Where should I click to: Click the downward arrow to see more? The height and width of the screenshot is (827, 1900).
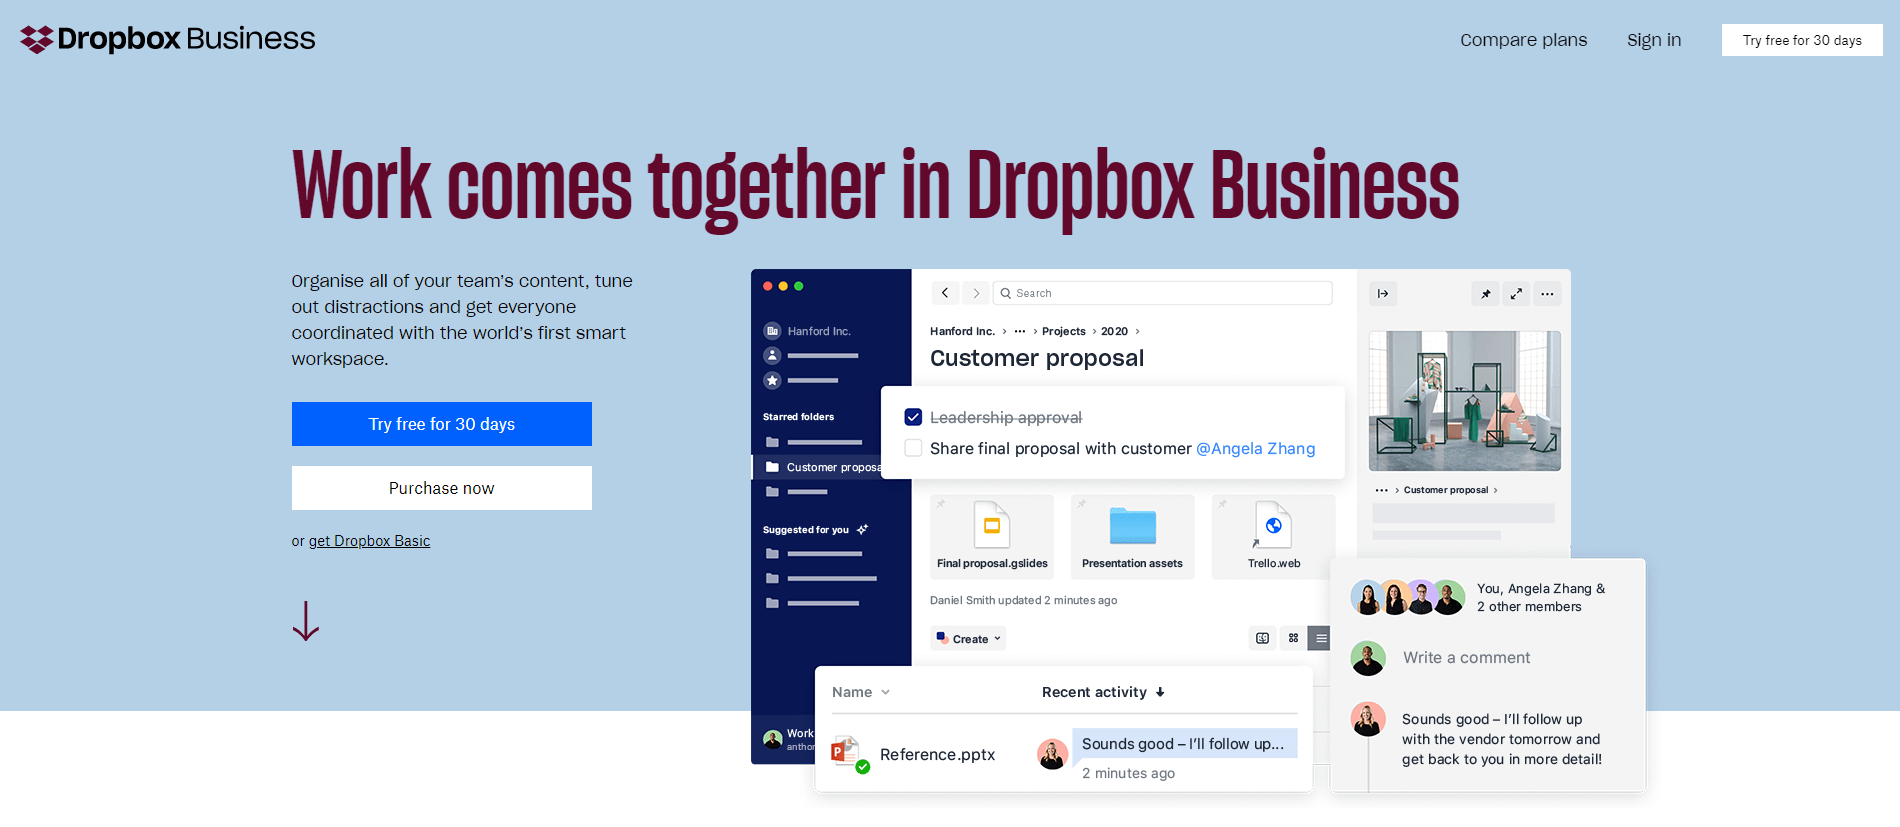305,621
